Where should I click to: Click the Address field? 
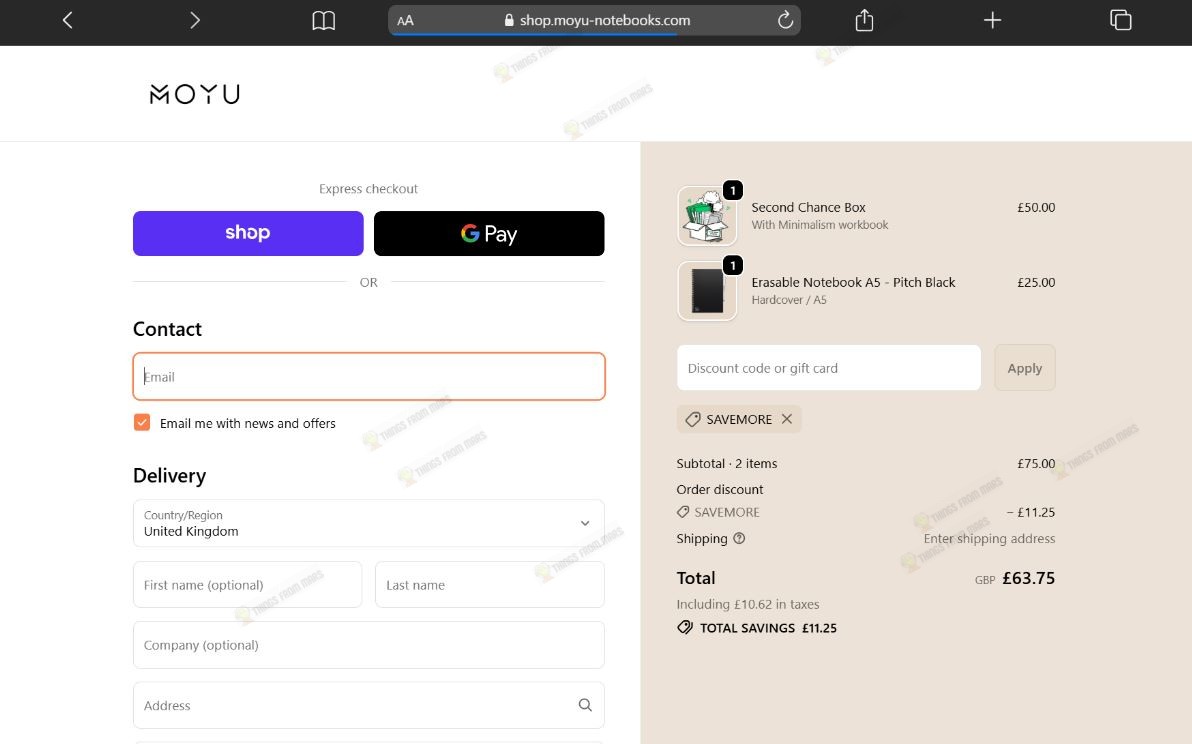(x=369, y=705)
